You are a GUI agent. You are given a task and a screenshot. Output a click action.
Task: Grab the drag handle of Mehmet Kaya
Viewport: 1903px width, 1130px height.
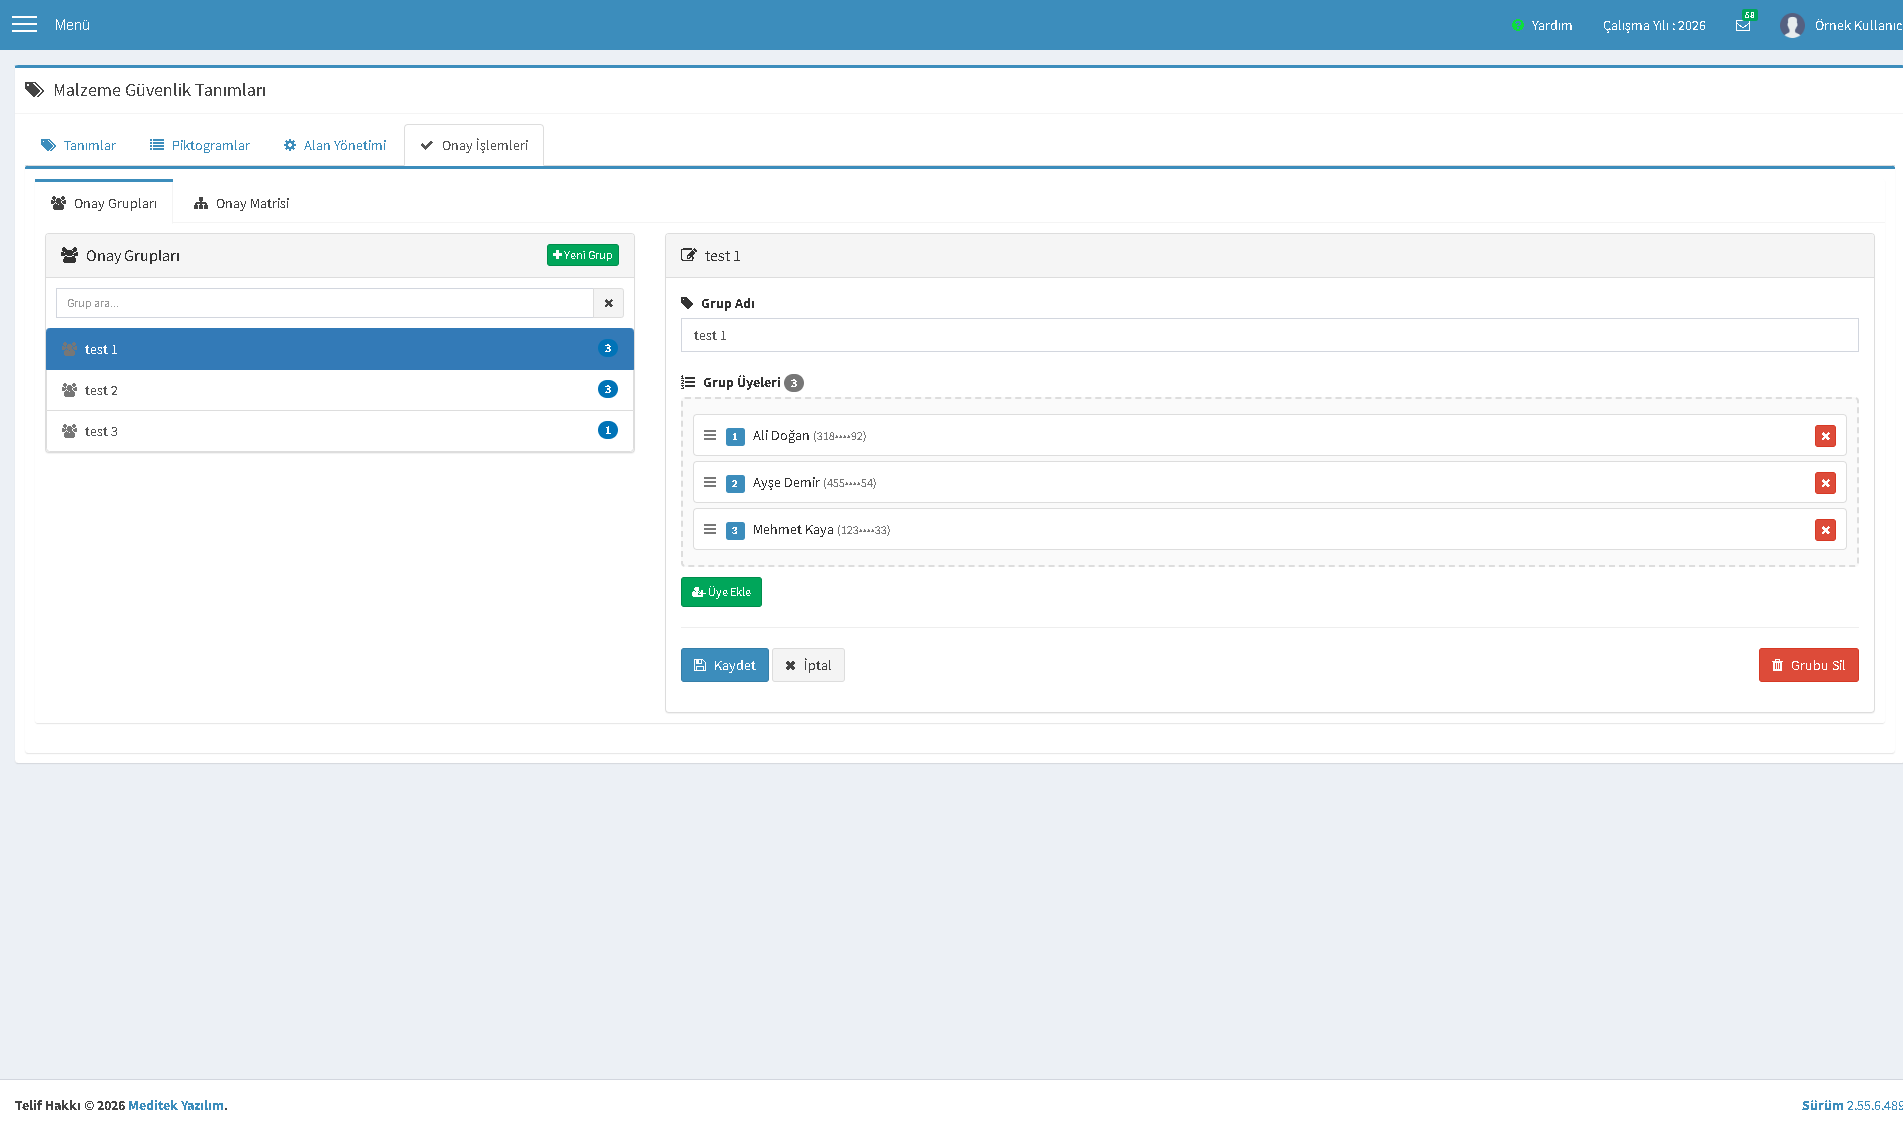tap(710, 529)
